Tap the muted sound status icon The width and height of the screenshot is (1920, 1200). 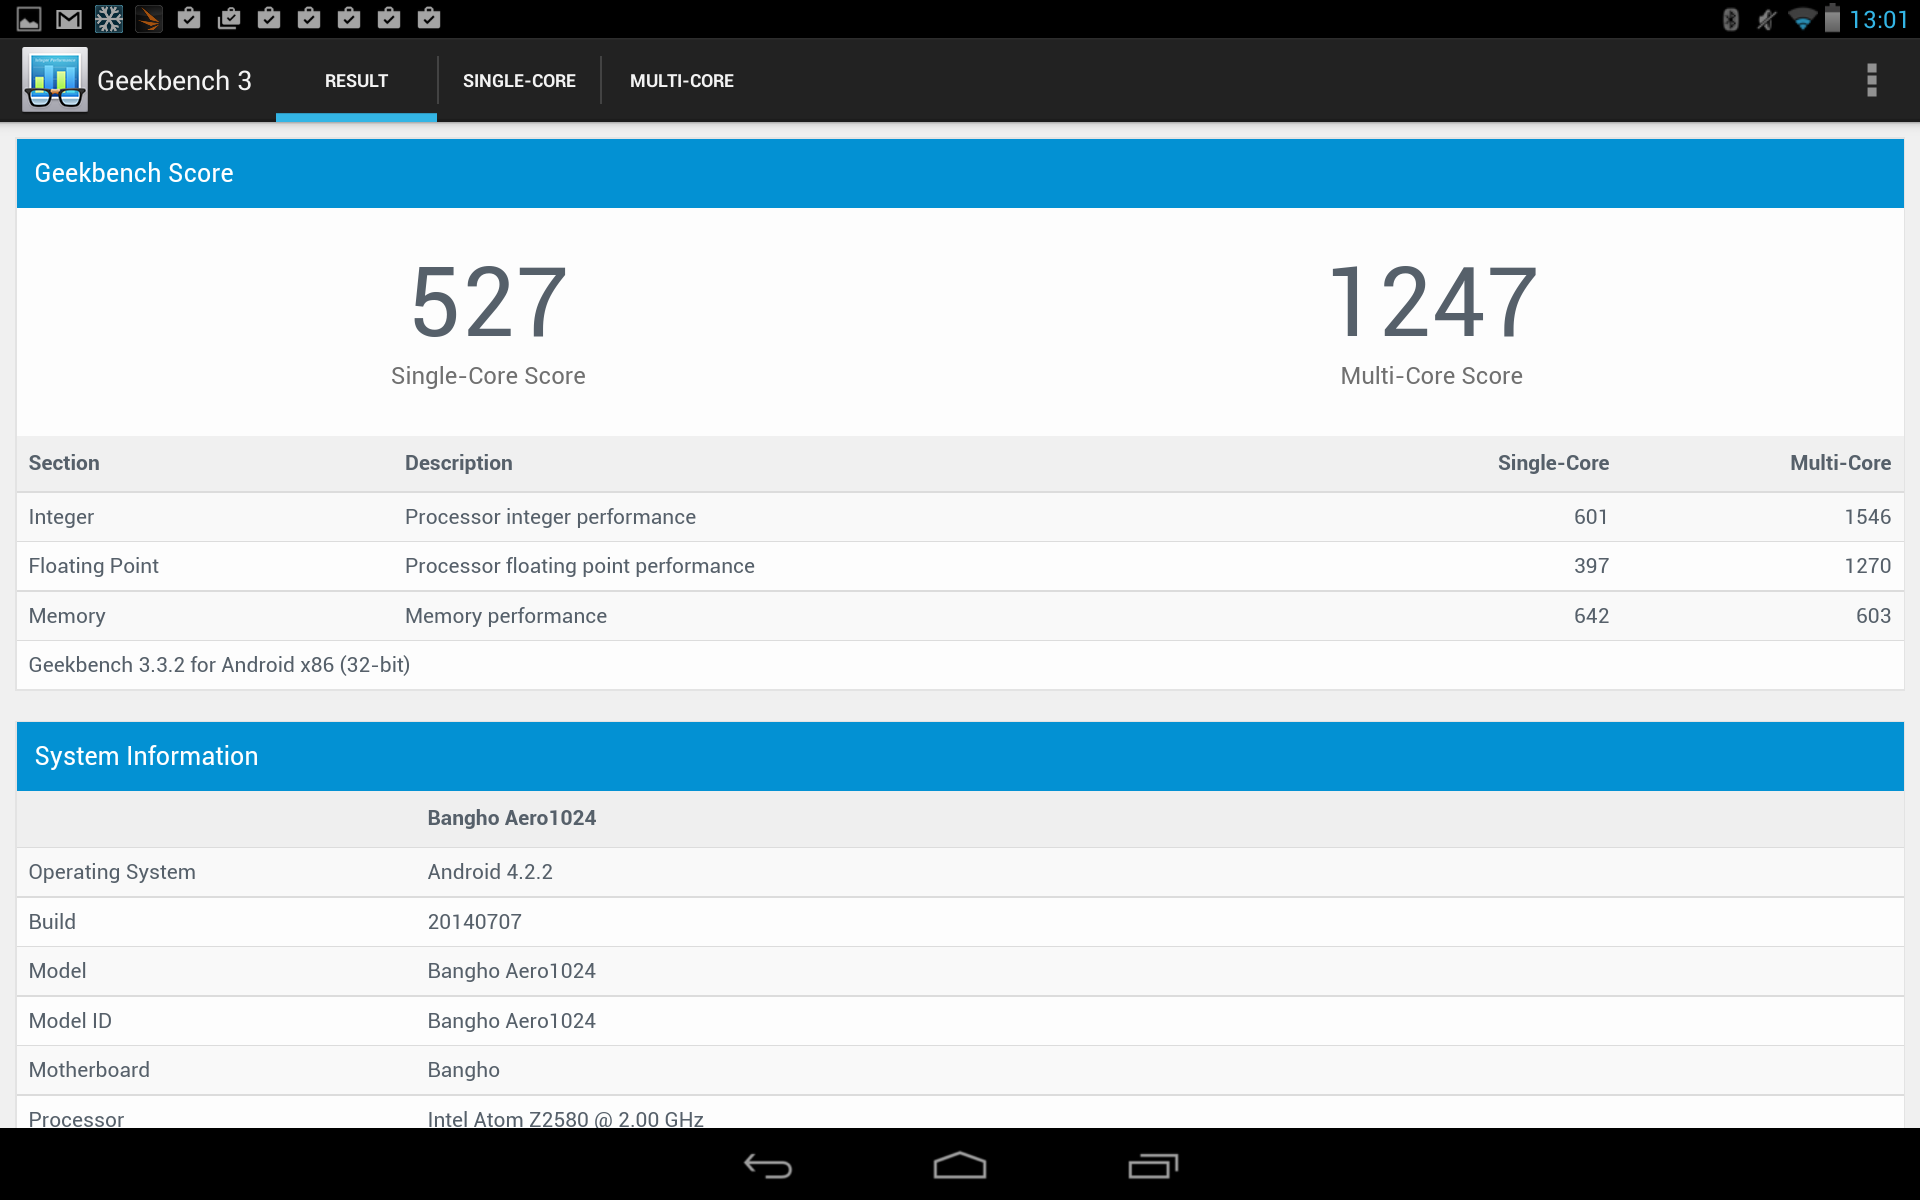pyautogui.click(x=1766, y=19)
